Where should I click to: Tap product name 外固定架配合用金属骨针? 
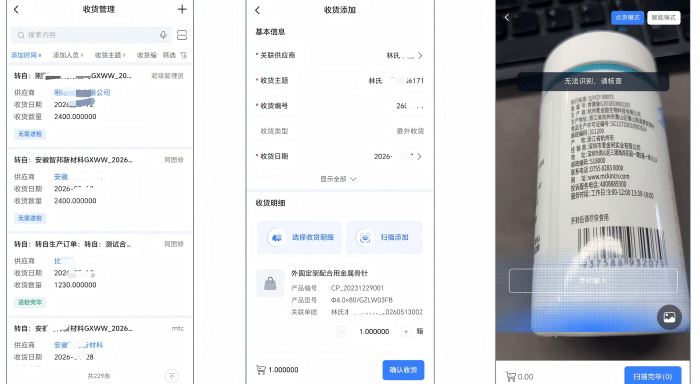(x=329, y=273)
